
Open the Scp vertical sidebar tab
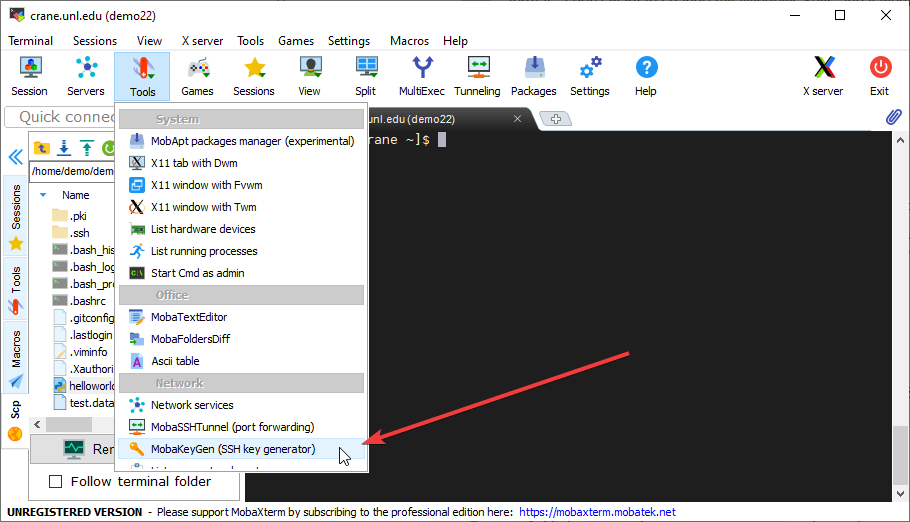16,420
